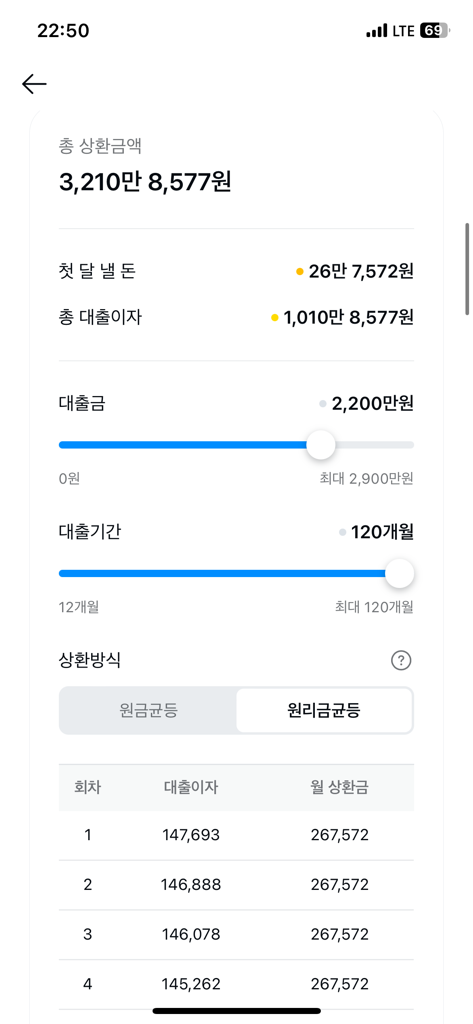473x1024 pixels.
Task: Tap the yellow dot beside 첫 달 낼 돈
Action: 299,272
